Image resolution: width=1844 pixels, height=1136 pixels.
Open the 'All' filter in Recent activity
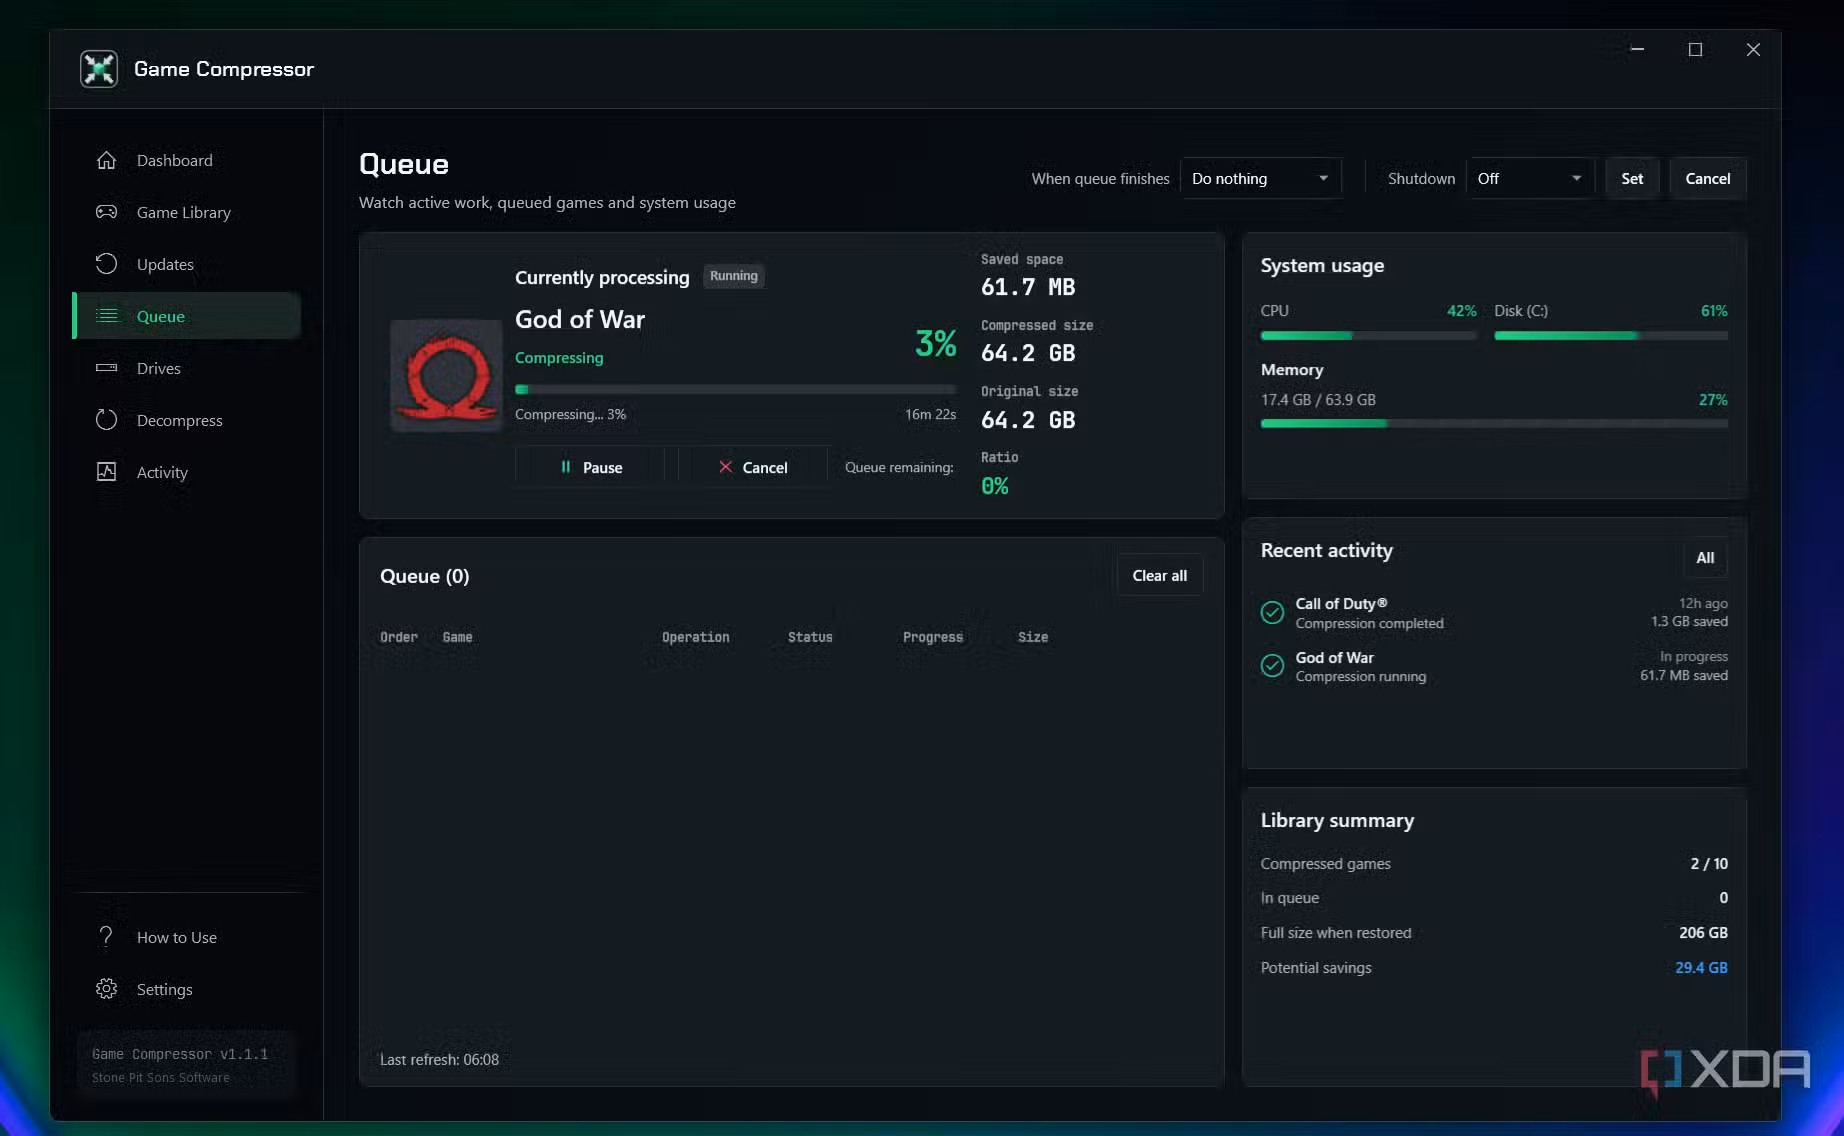1705,558
